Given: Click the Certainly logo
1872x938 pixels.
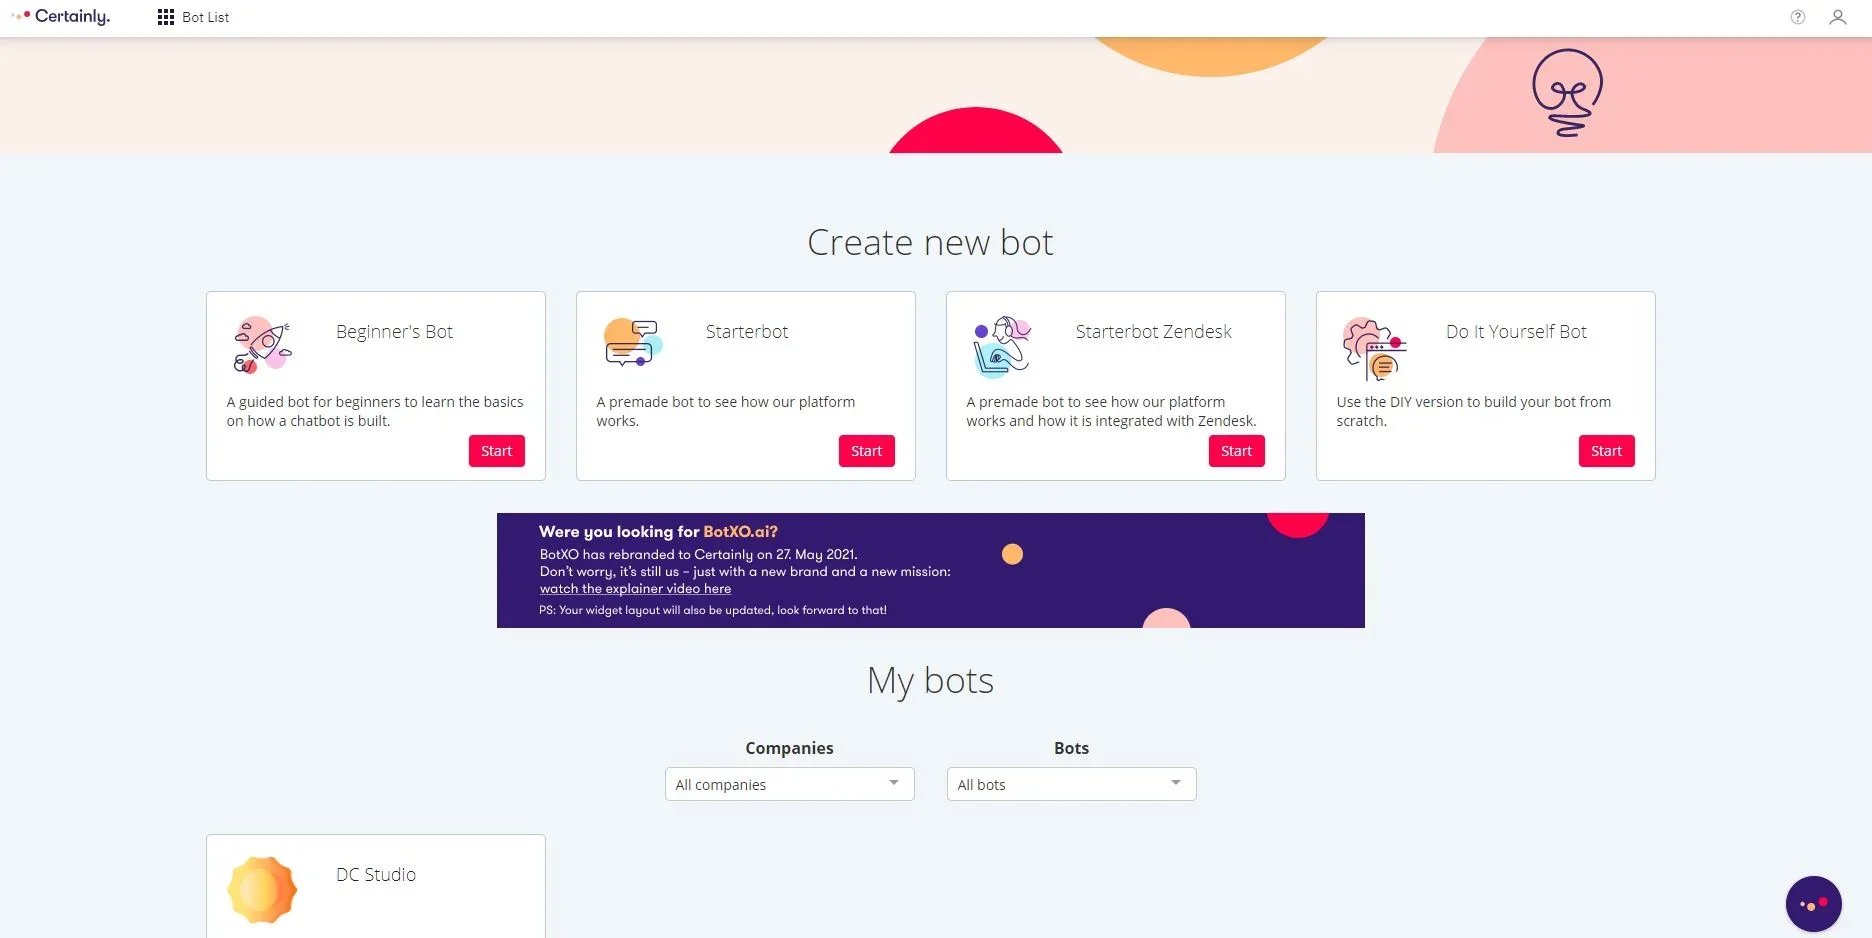Looking at the screenshot, I should coord(60,16).
